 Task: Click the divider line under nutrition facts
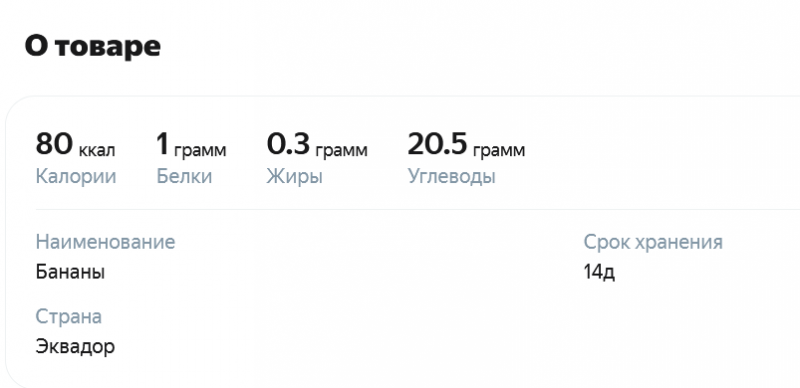click(x=418, y=209)
